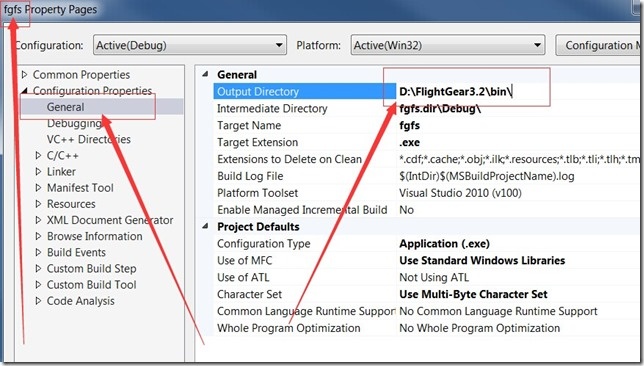Image resolution: width=644 pixels, height=366 pixels.
Task: Click the Output Directory property name
Action: click(x=258, y=92)
